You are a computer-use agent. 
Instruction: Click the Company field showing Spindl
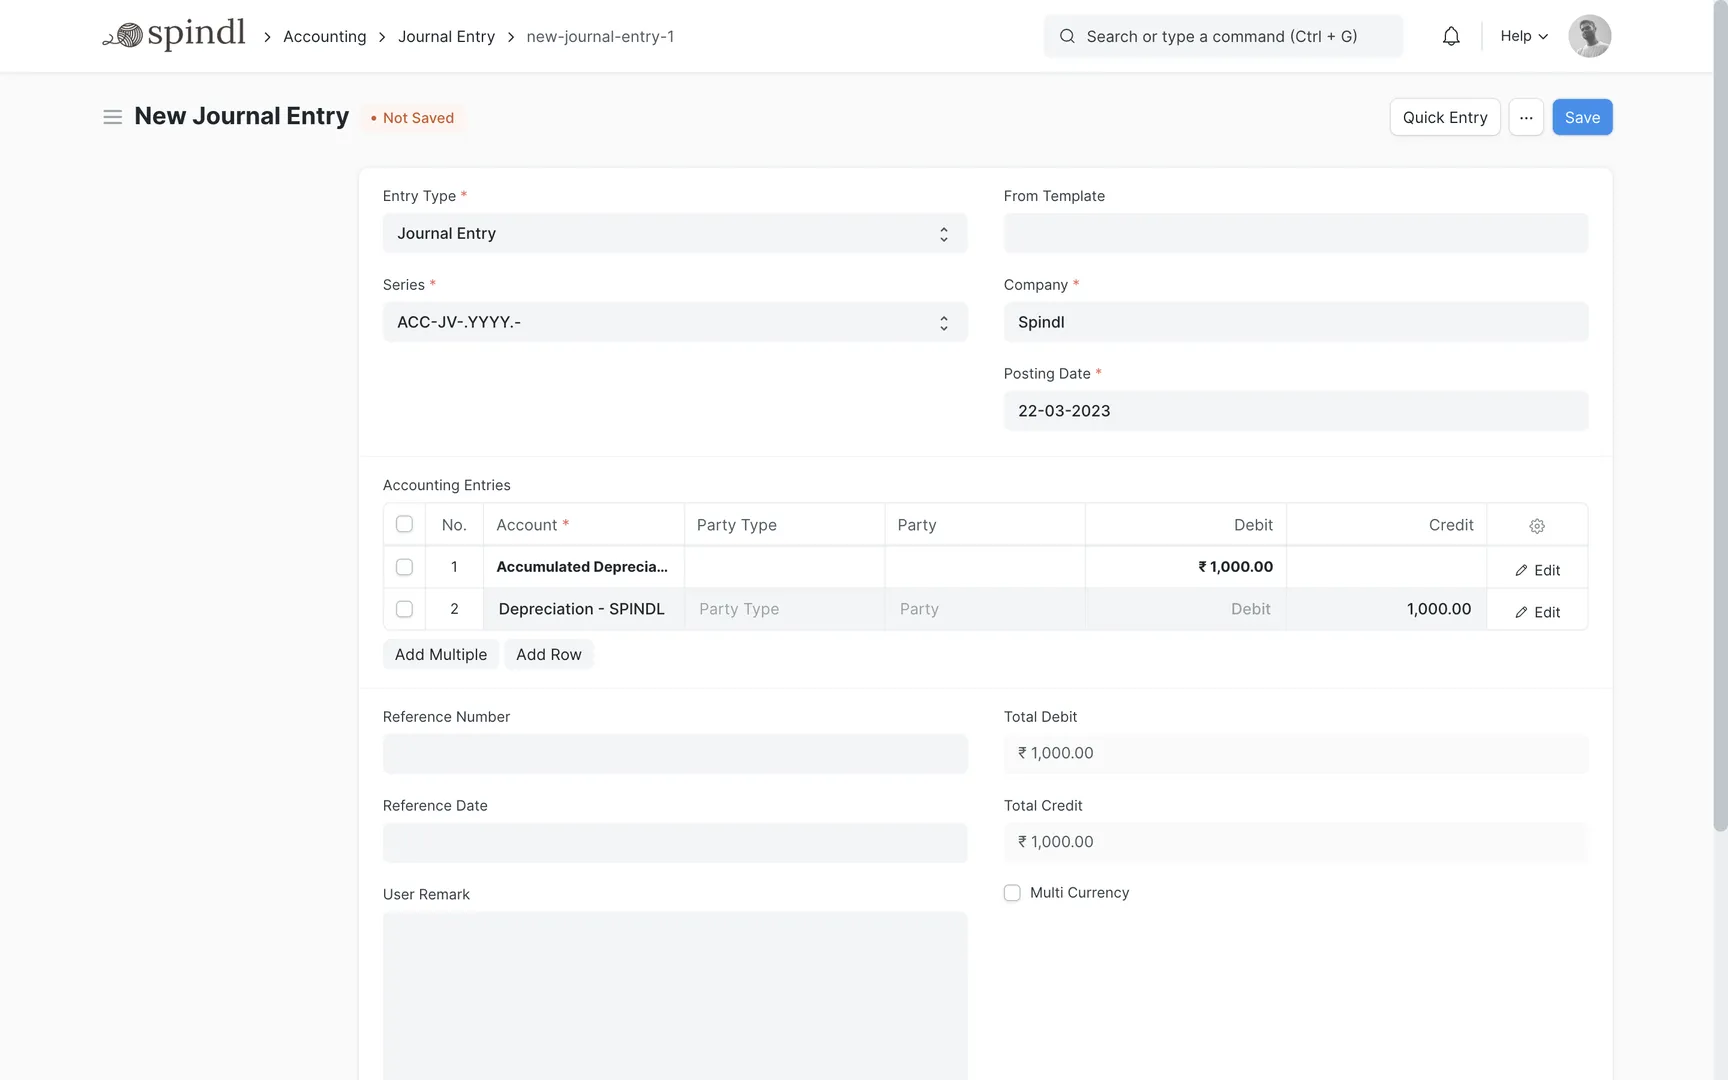click(x=1296, y=322)
